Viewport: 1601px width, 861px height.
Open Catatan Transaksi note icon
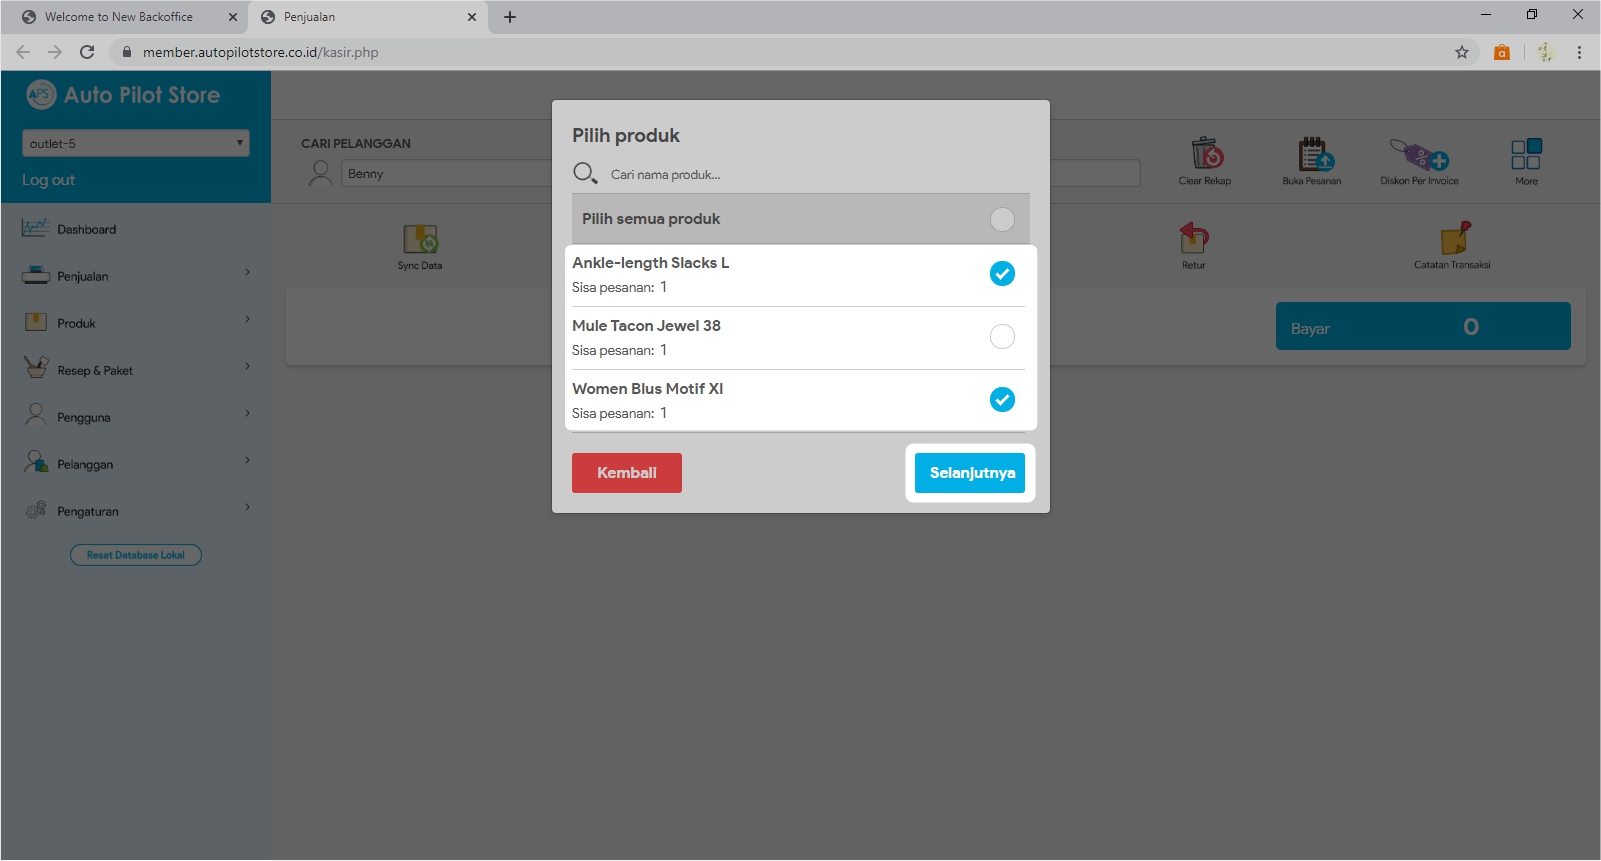pyautogui.click(x=1454, y=239)
